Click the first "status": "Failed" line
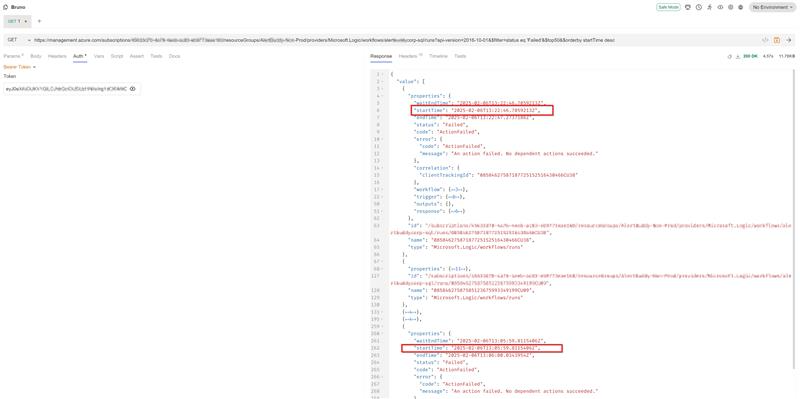 pyautogui.click(x=440, y=124)
